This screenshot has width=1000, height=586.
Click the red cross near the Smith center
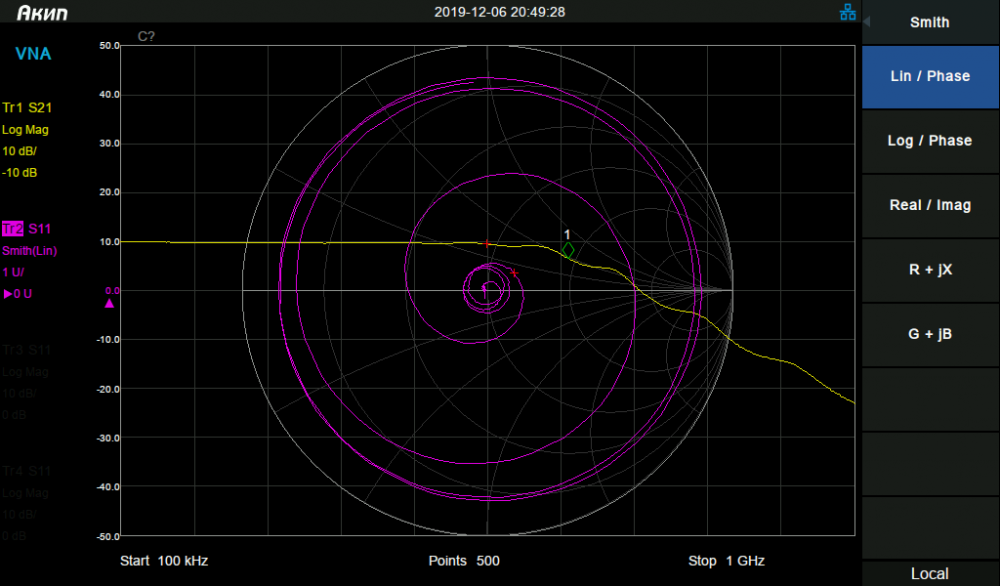click(514, 273)
